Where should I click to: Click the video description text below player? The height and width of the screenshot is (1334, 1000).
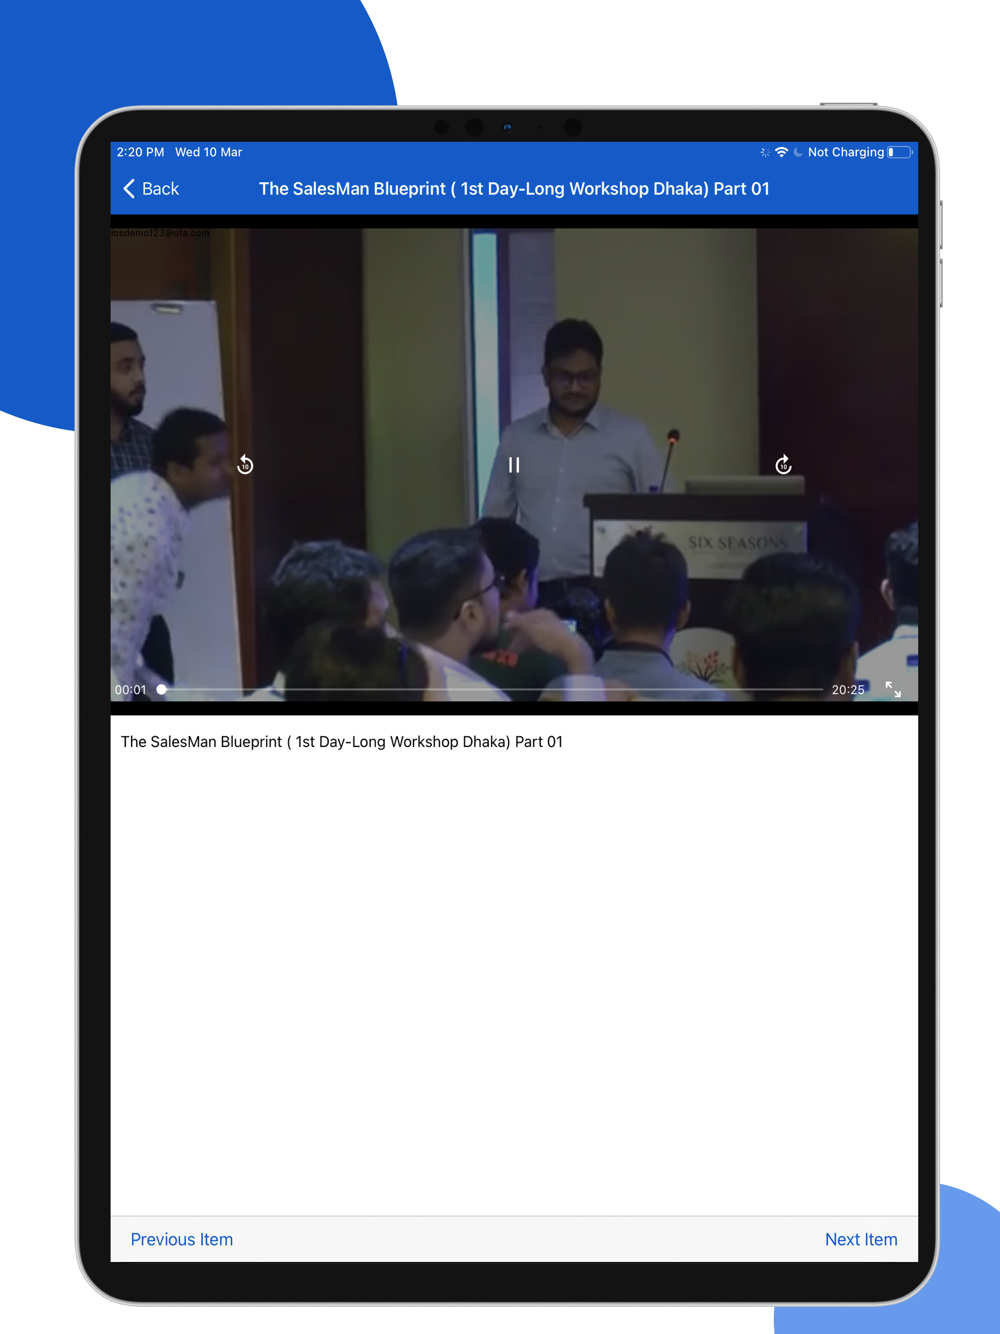pyautogui.click(x=342, y=742)
